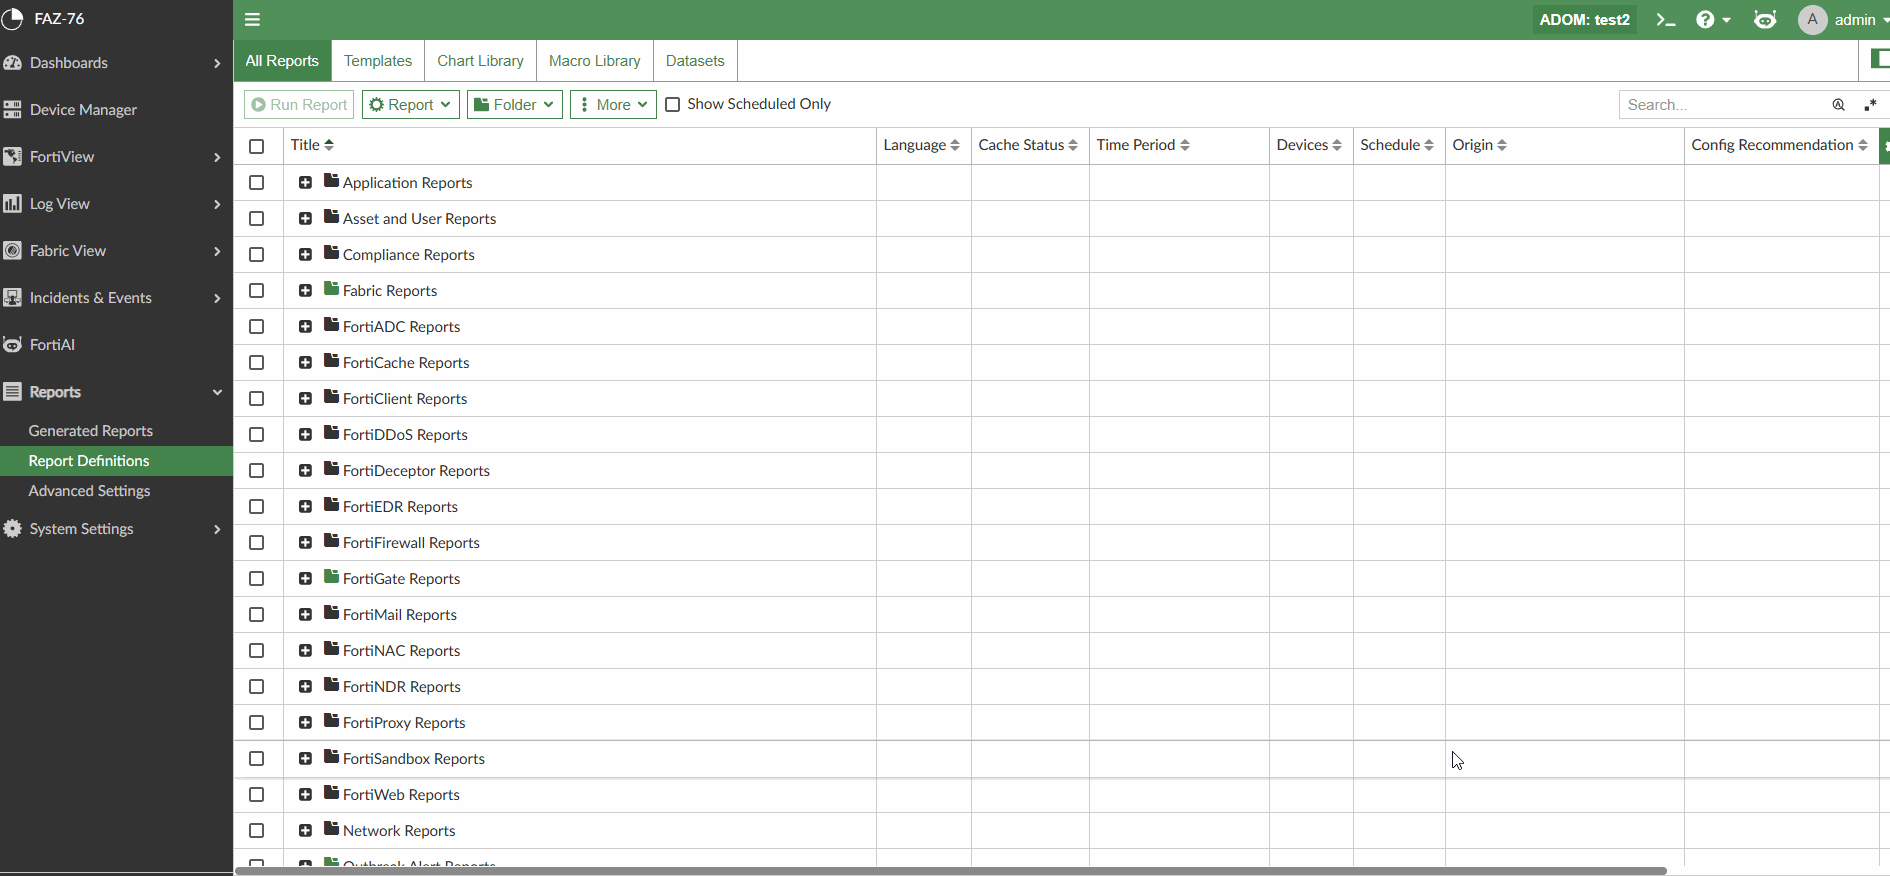Image resolution: width=1890 pixels, height=876 pixels.
Task: Click the Network Reports folder icon
Action: click(331, 828)
